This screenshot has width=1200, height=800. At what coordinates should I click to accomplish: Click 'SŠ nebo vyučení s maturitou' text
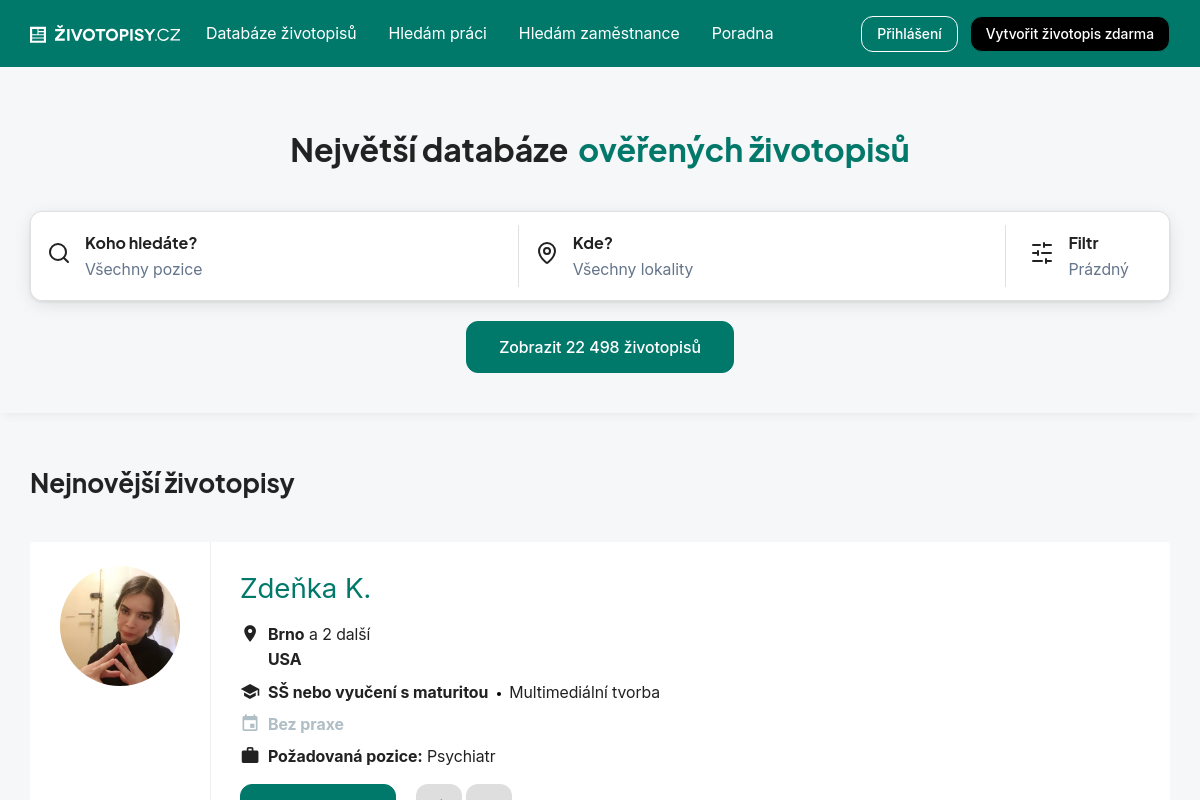click(378, 692)
